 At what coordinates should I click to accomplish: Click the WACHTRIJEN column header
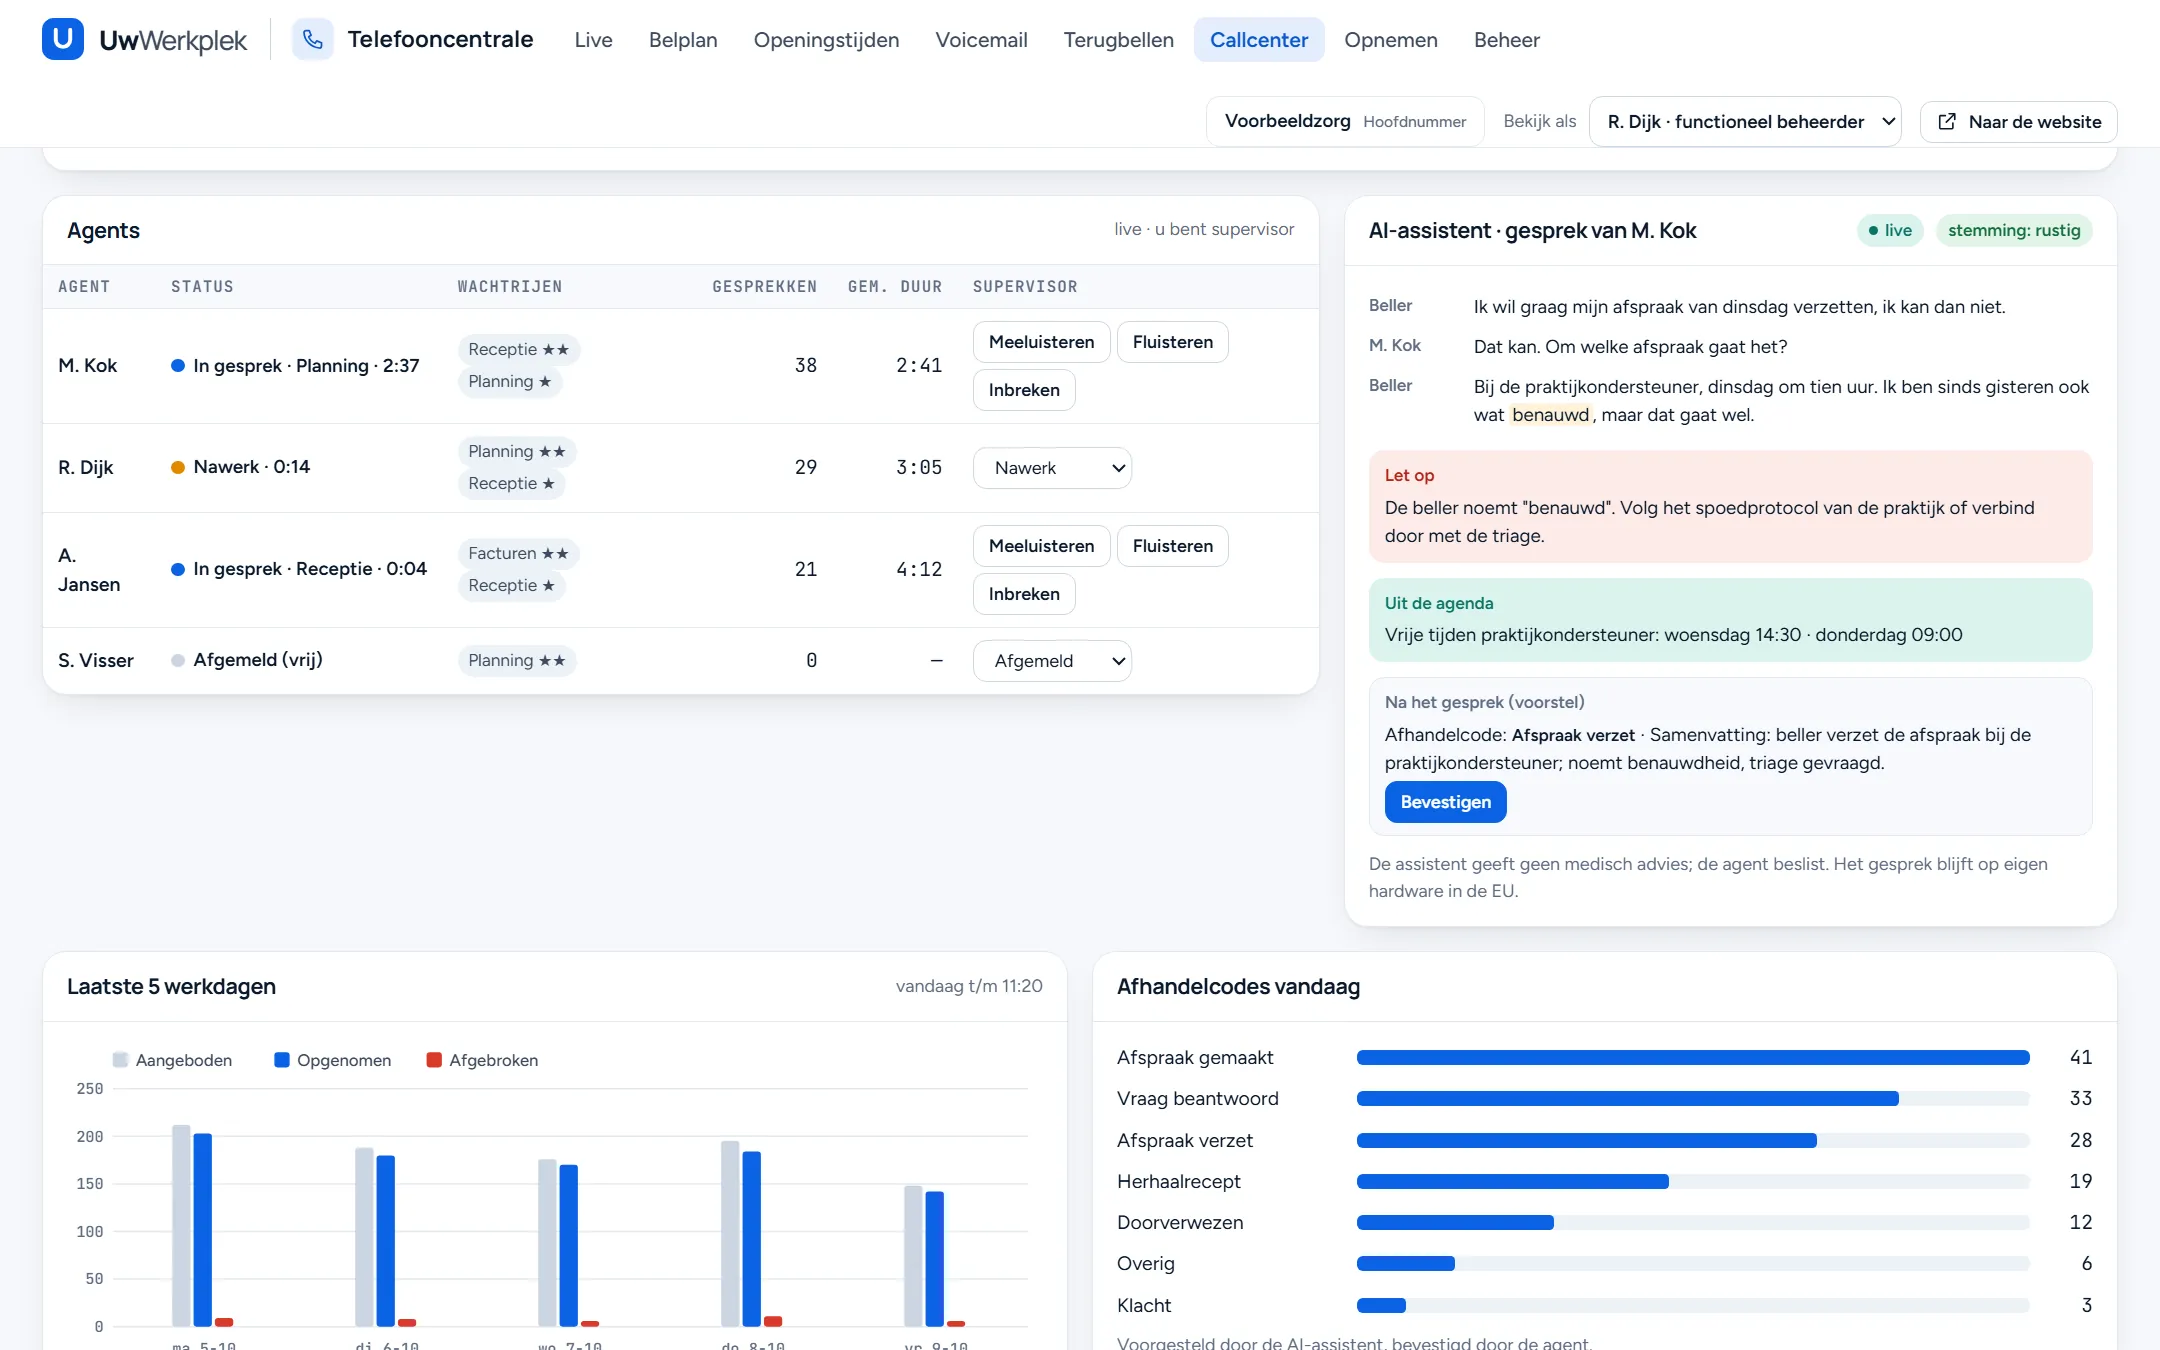click(510, 287)
